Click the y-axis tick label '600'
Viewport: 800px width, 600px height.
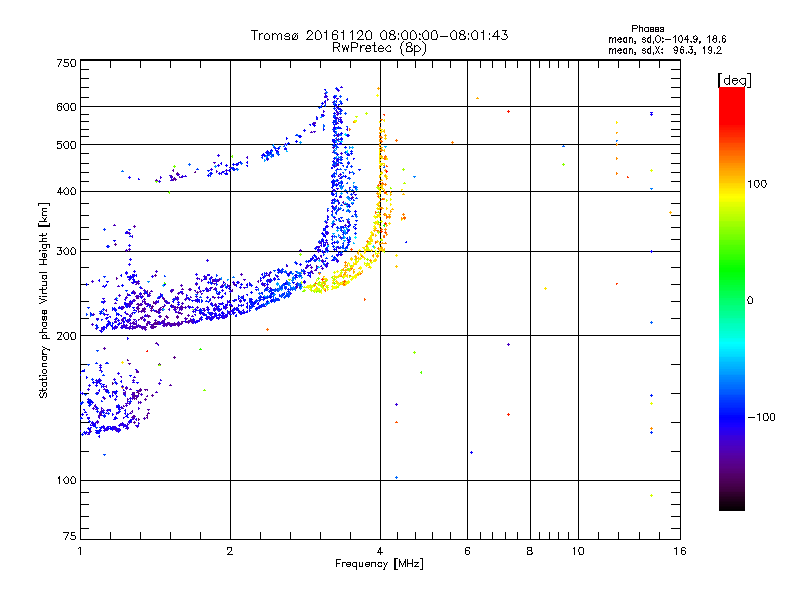click(x=66, y=107)
